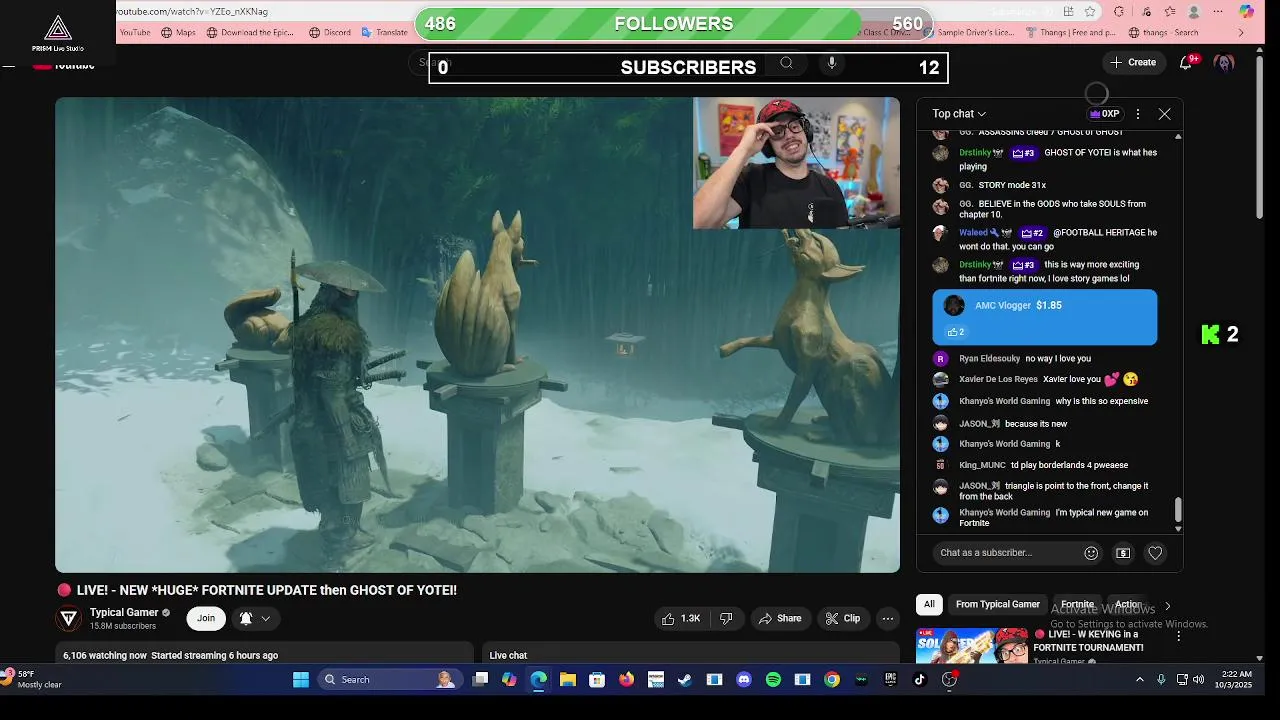Open the weather widget showing 58°F
The width and height of the screenshot is (1280, 720).
pyautogui.click(x=32, y=679)
